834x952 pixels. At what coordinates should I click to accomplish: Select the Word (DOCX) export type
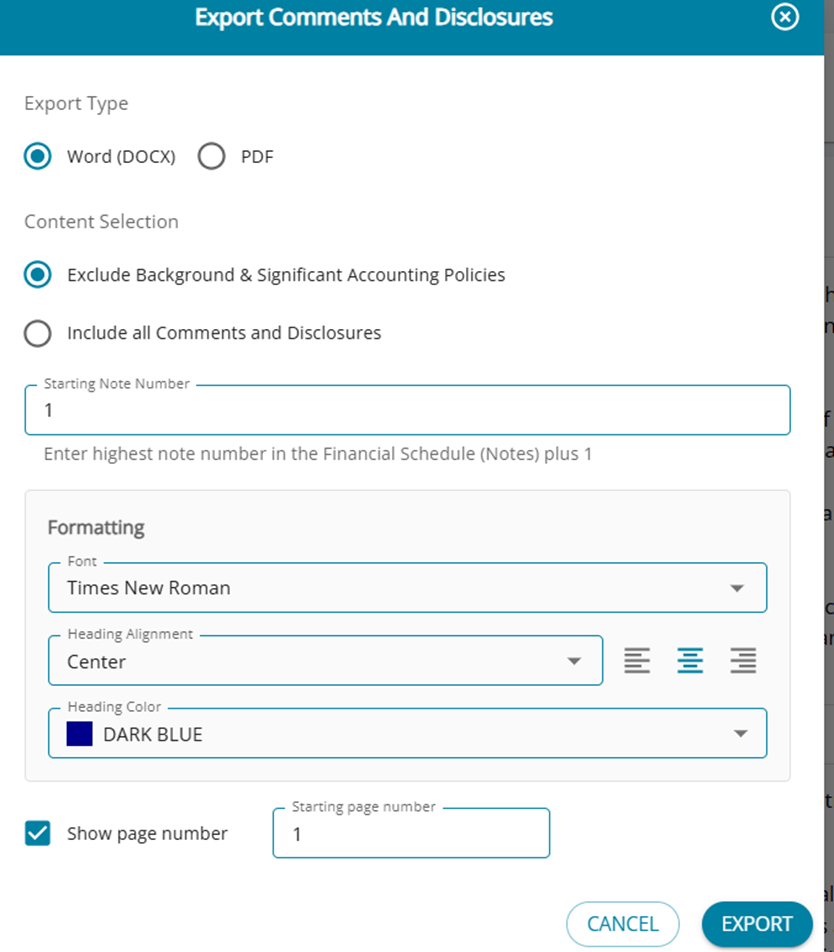(x=38, y=157)
